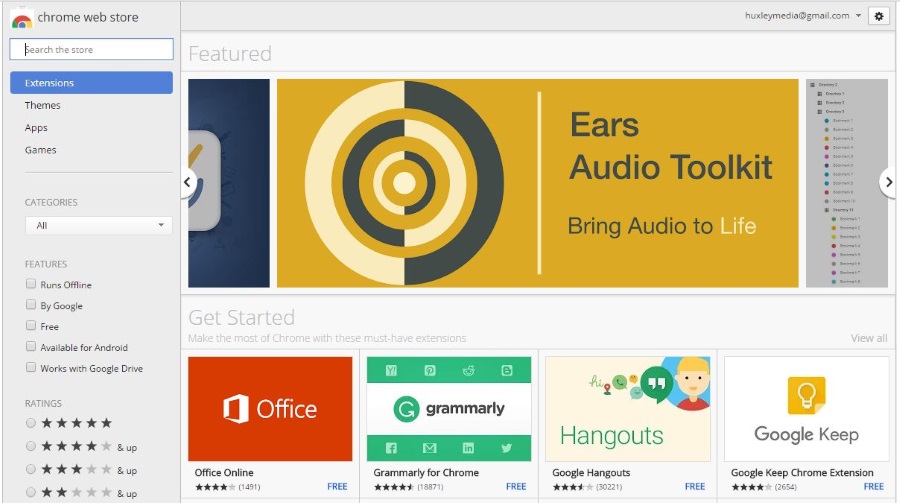Click FREE button for Google Hangouts
The height and width of the screenshot is (503, 900).
pos(695,486)
